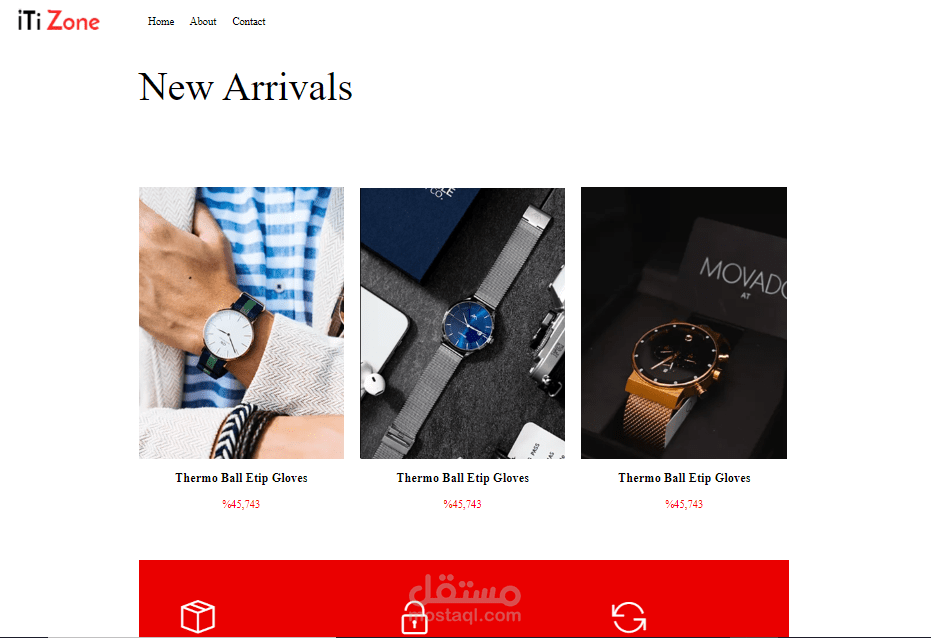Open the Home menu link
This screenshot has width=931, height=638.
[161, 21]
